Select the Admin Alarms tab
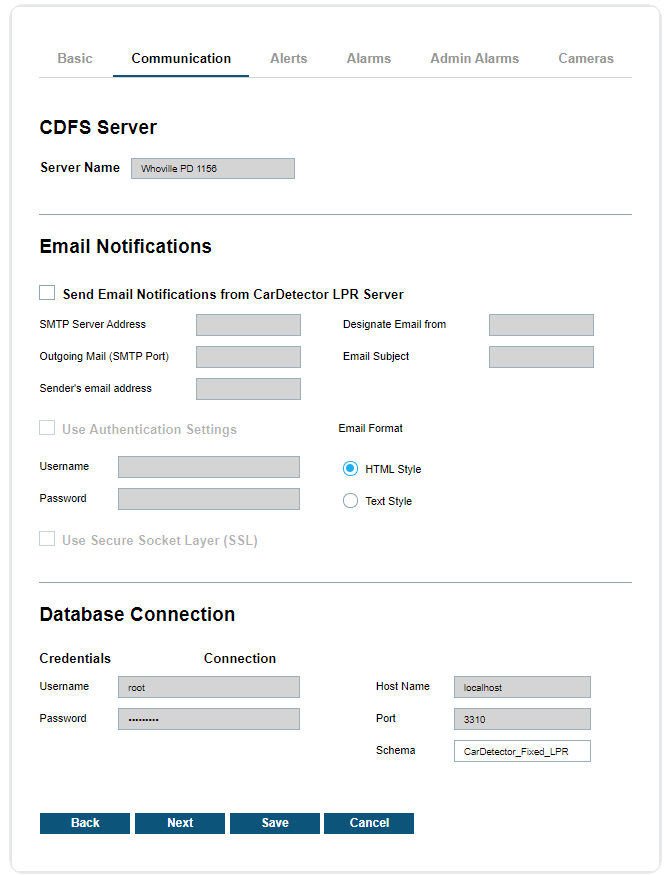Image resolution: width=666 pixels, height=875 pixels. pyautogui.click(x=474, y=59)
